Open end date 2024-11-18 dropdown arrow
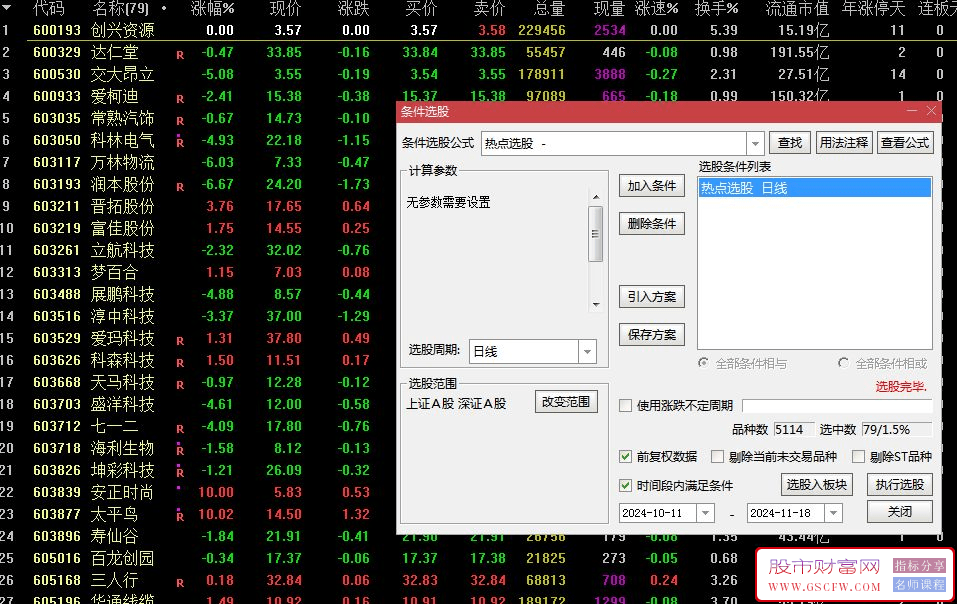The height and width of the screenshot is (604, 957). click(x=834, y=513)
